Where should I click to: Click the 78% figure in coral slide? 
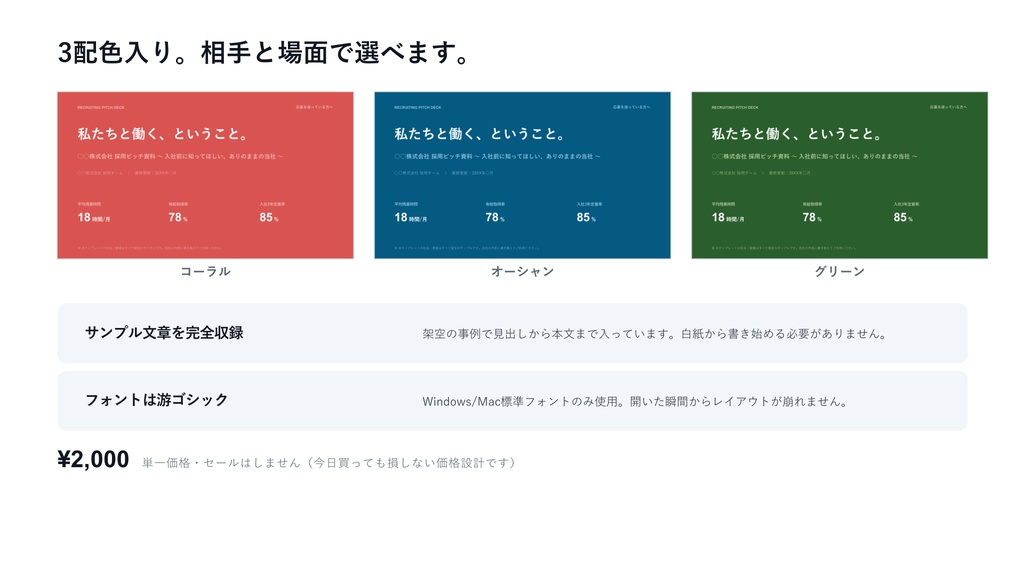[178, 217]
